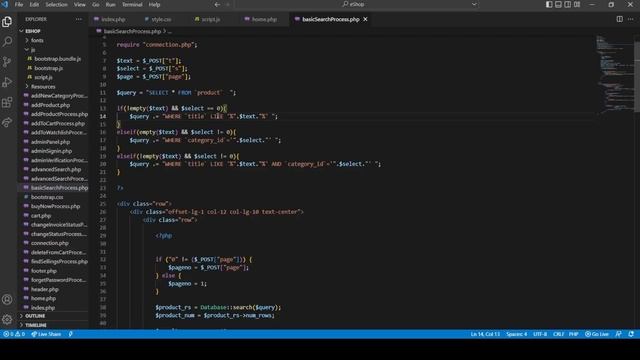Toggle the bottom panel layout button
The height and width of the screenshot is (360, 640).
tap(558, 4)
